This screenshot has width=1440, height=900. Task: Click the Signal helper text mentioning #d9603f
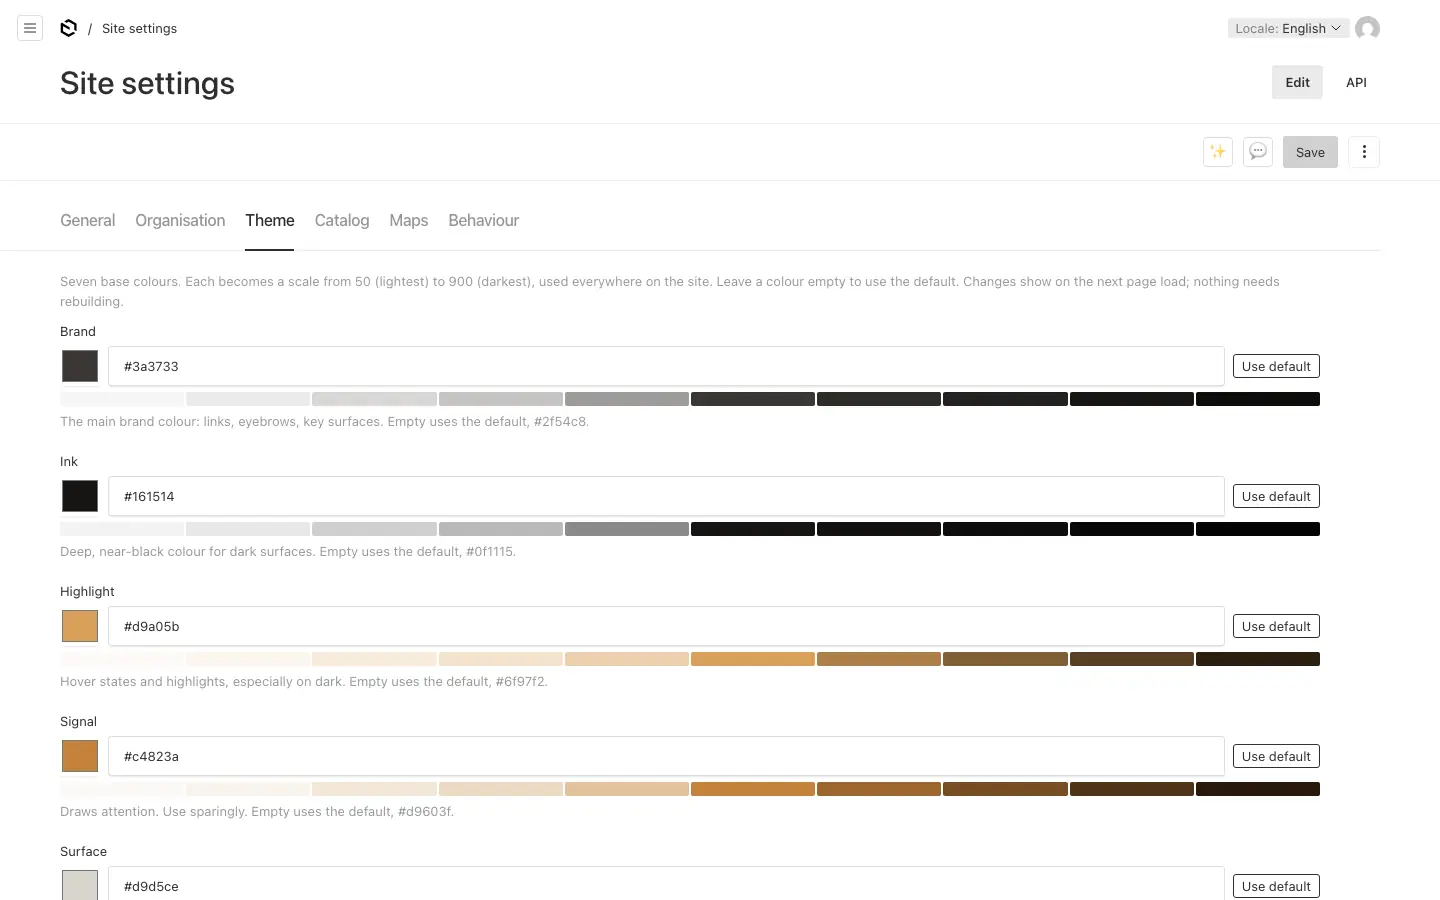pos(257,811)
